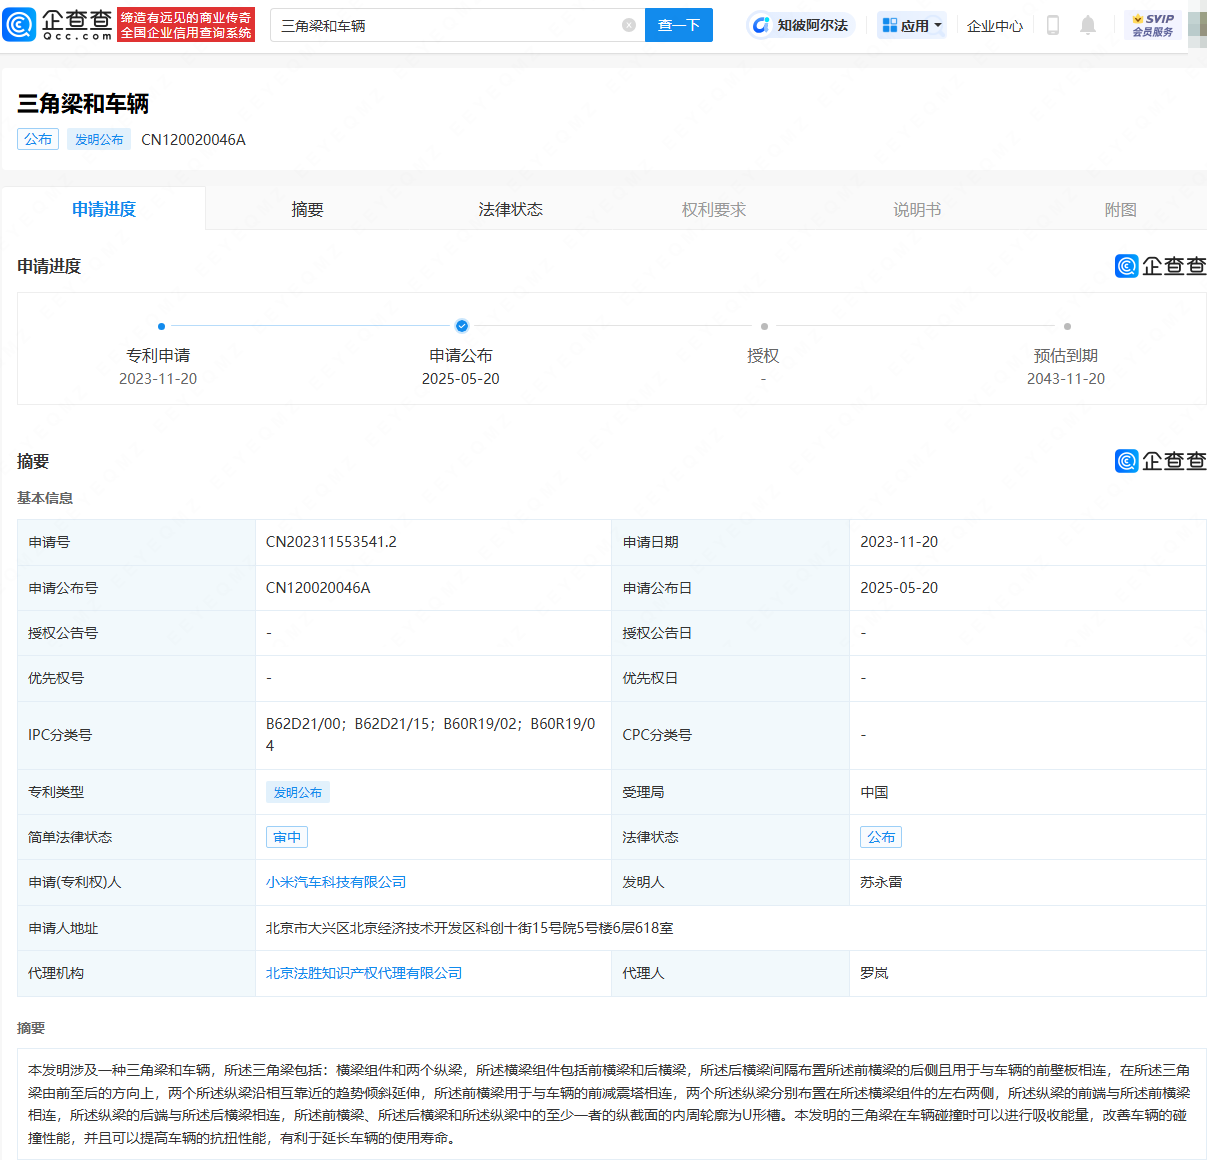The image size is (1207, 1160).
Task: Switch to the 摘要 tab
Action: [307, 209]
